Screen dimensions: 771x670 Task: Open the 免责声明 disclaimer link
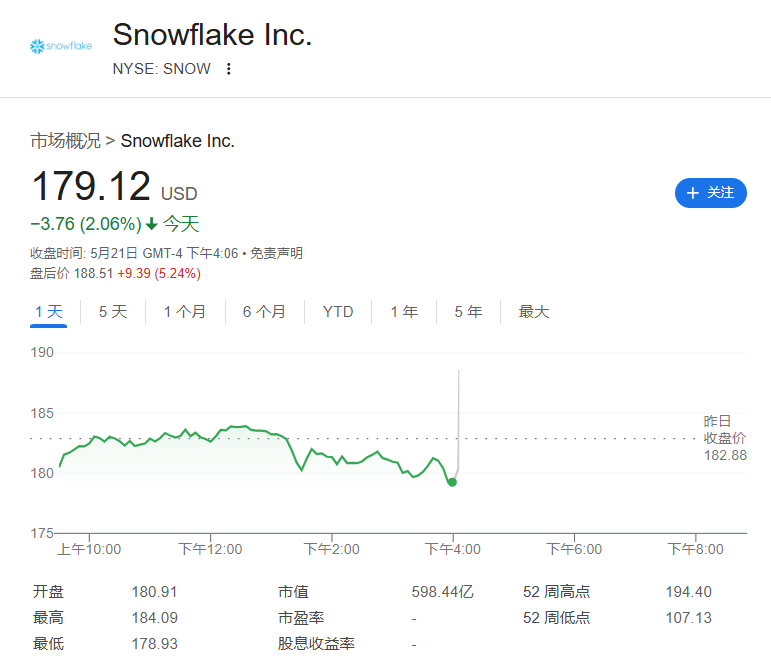(276, 254)
